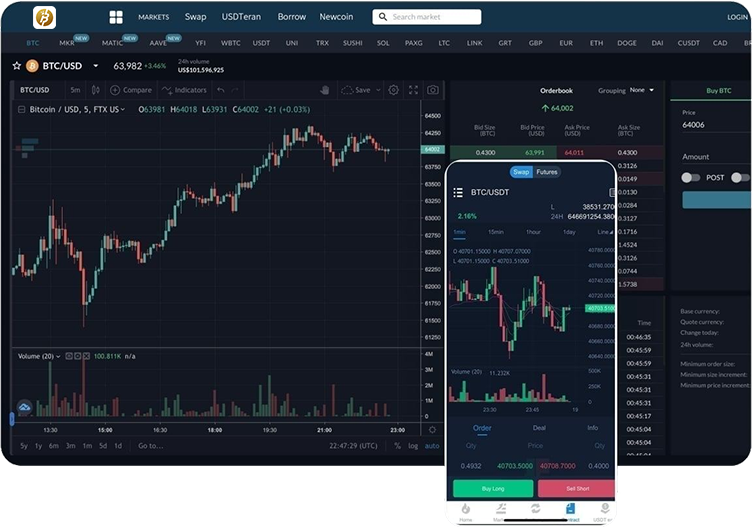Viewport: 752px width, 527px height.
Task: Open the Swap menu in header
Action: [196, 17]
